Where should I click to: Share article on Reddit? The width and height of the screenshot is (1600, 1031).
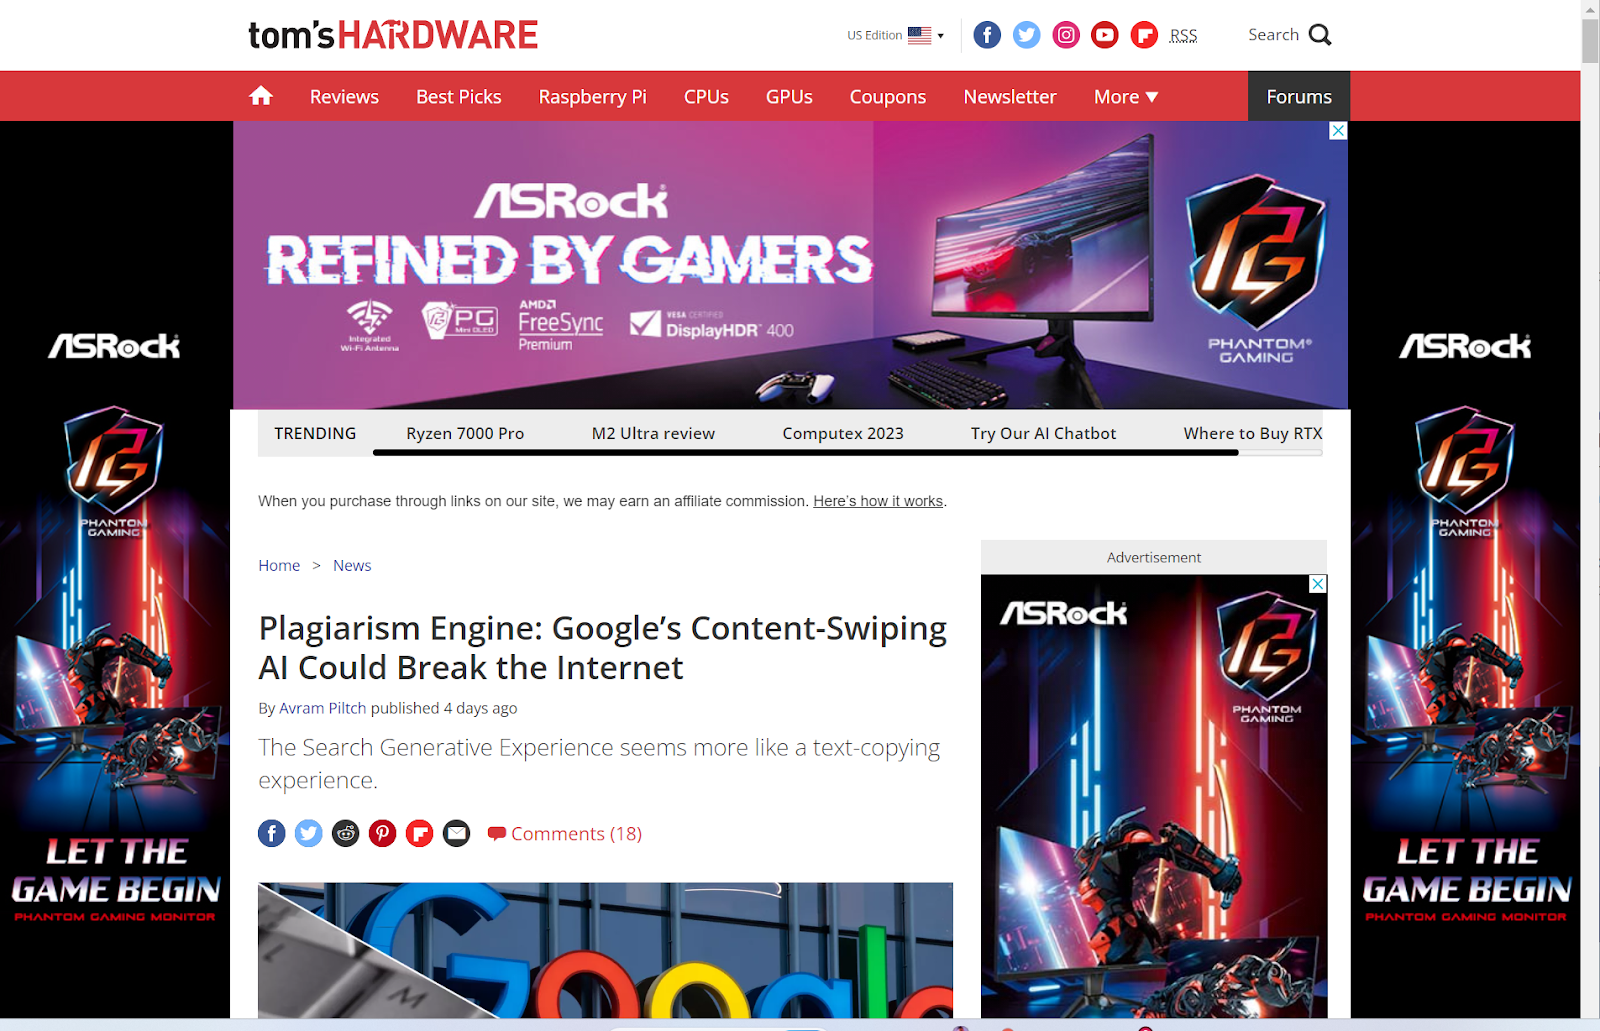click(346, 833)
